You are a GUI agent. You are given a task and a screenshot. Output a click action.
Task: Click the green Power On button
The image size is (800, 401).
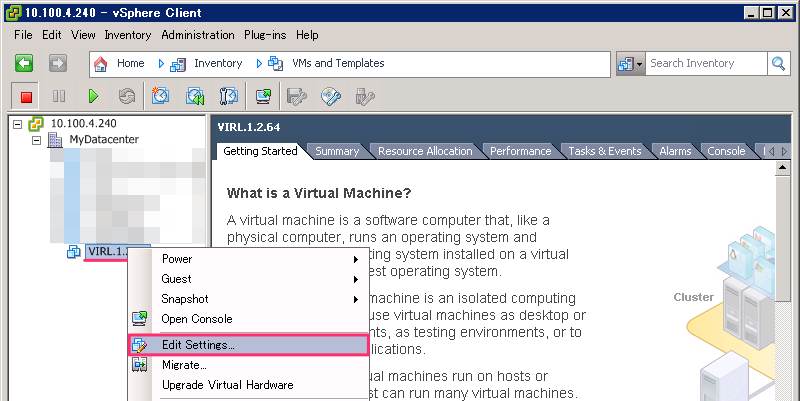click(93, 96)
